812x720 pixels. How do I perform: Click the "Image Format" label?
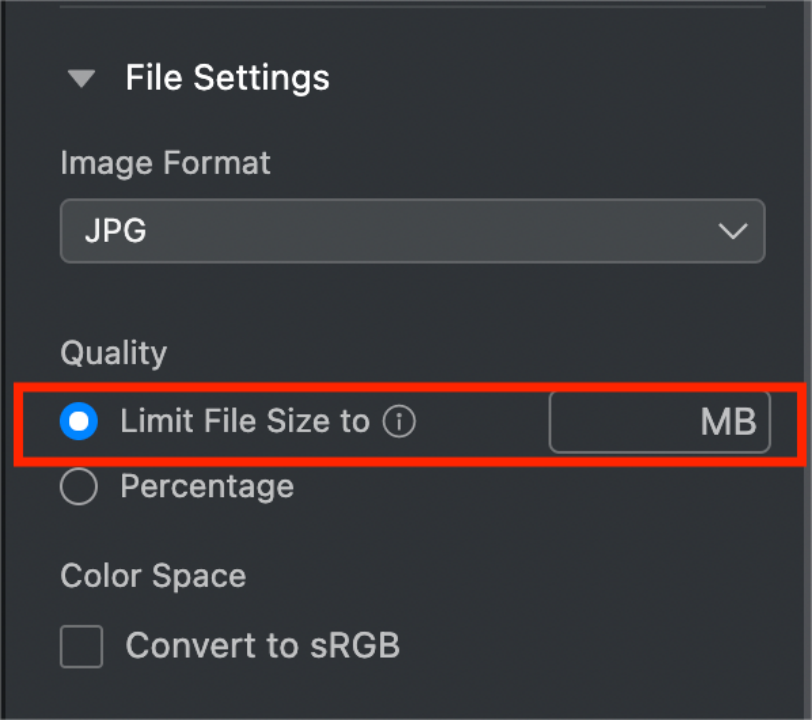(165, 163)
